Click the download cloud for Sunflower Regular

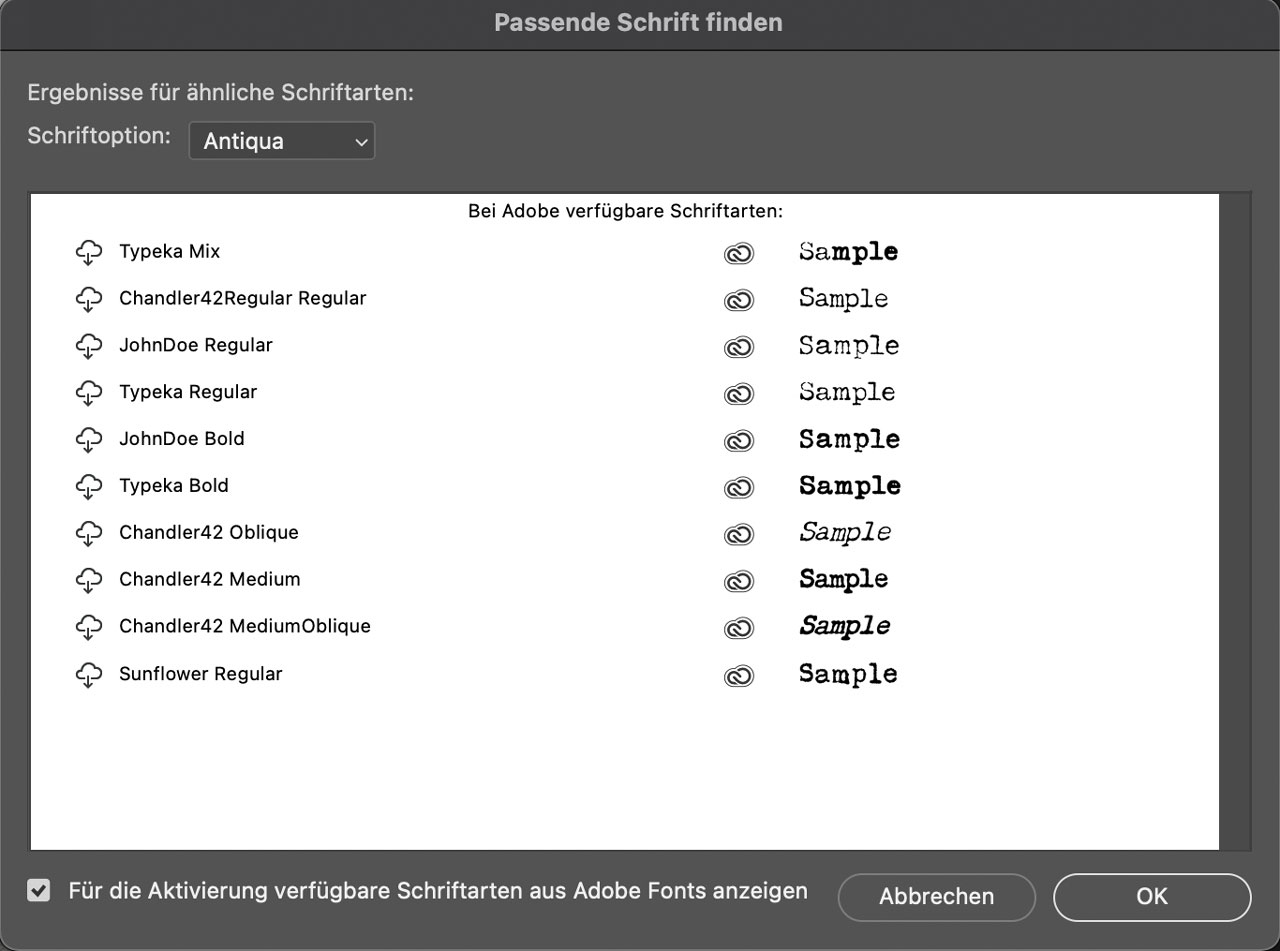89,675
